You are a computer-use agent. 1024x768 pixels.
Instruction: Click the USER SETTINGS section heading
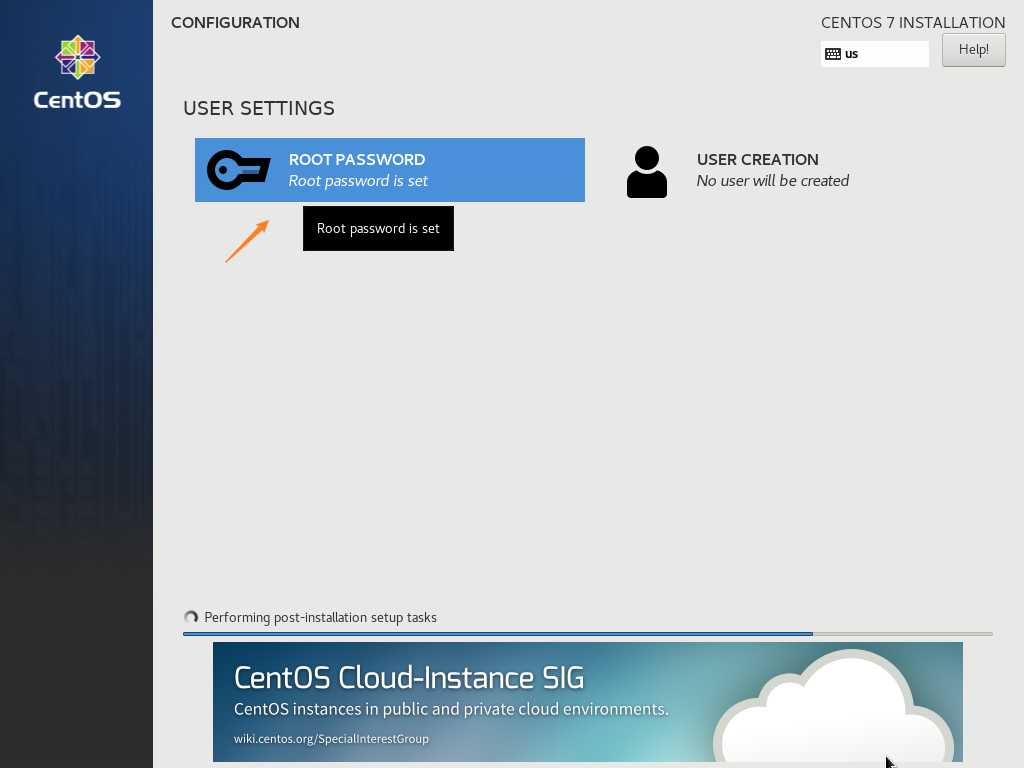click(x=258, y=108)
